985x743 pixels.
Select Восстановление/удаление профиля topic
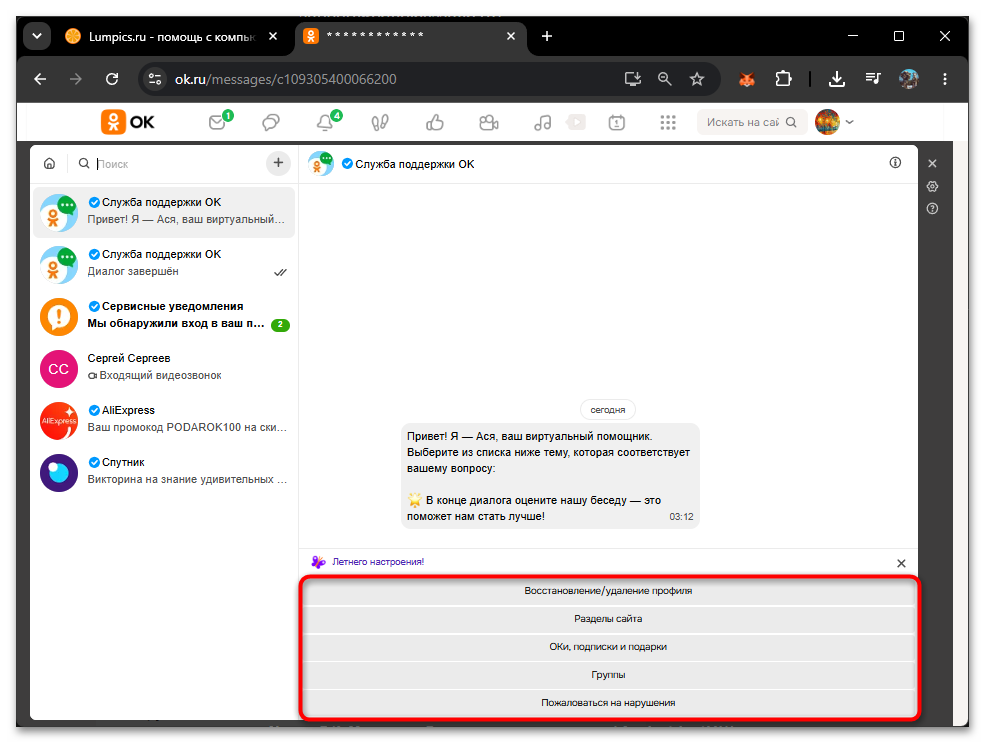click(608, 591)
